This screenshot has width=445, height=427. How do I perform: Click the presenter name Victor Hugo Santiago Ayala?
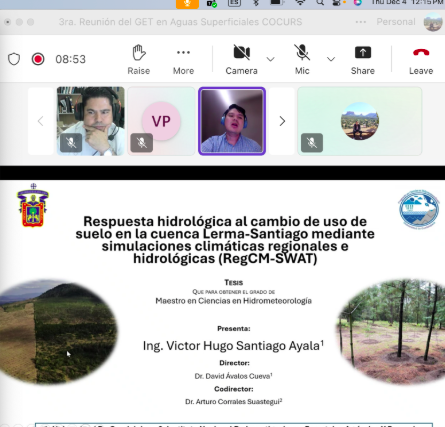[233, 346]
